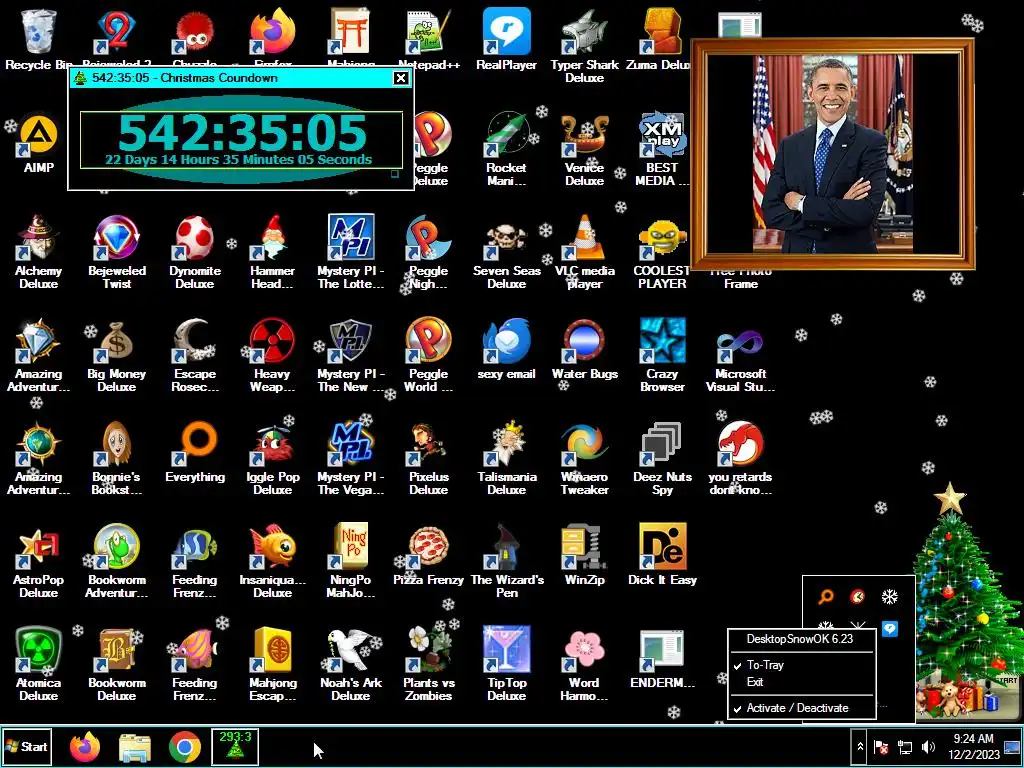Open Mahjong Escape shortcut
The height and width of the screenshot is (768, 1024).
(x=272, y=664)
